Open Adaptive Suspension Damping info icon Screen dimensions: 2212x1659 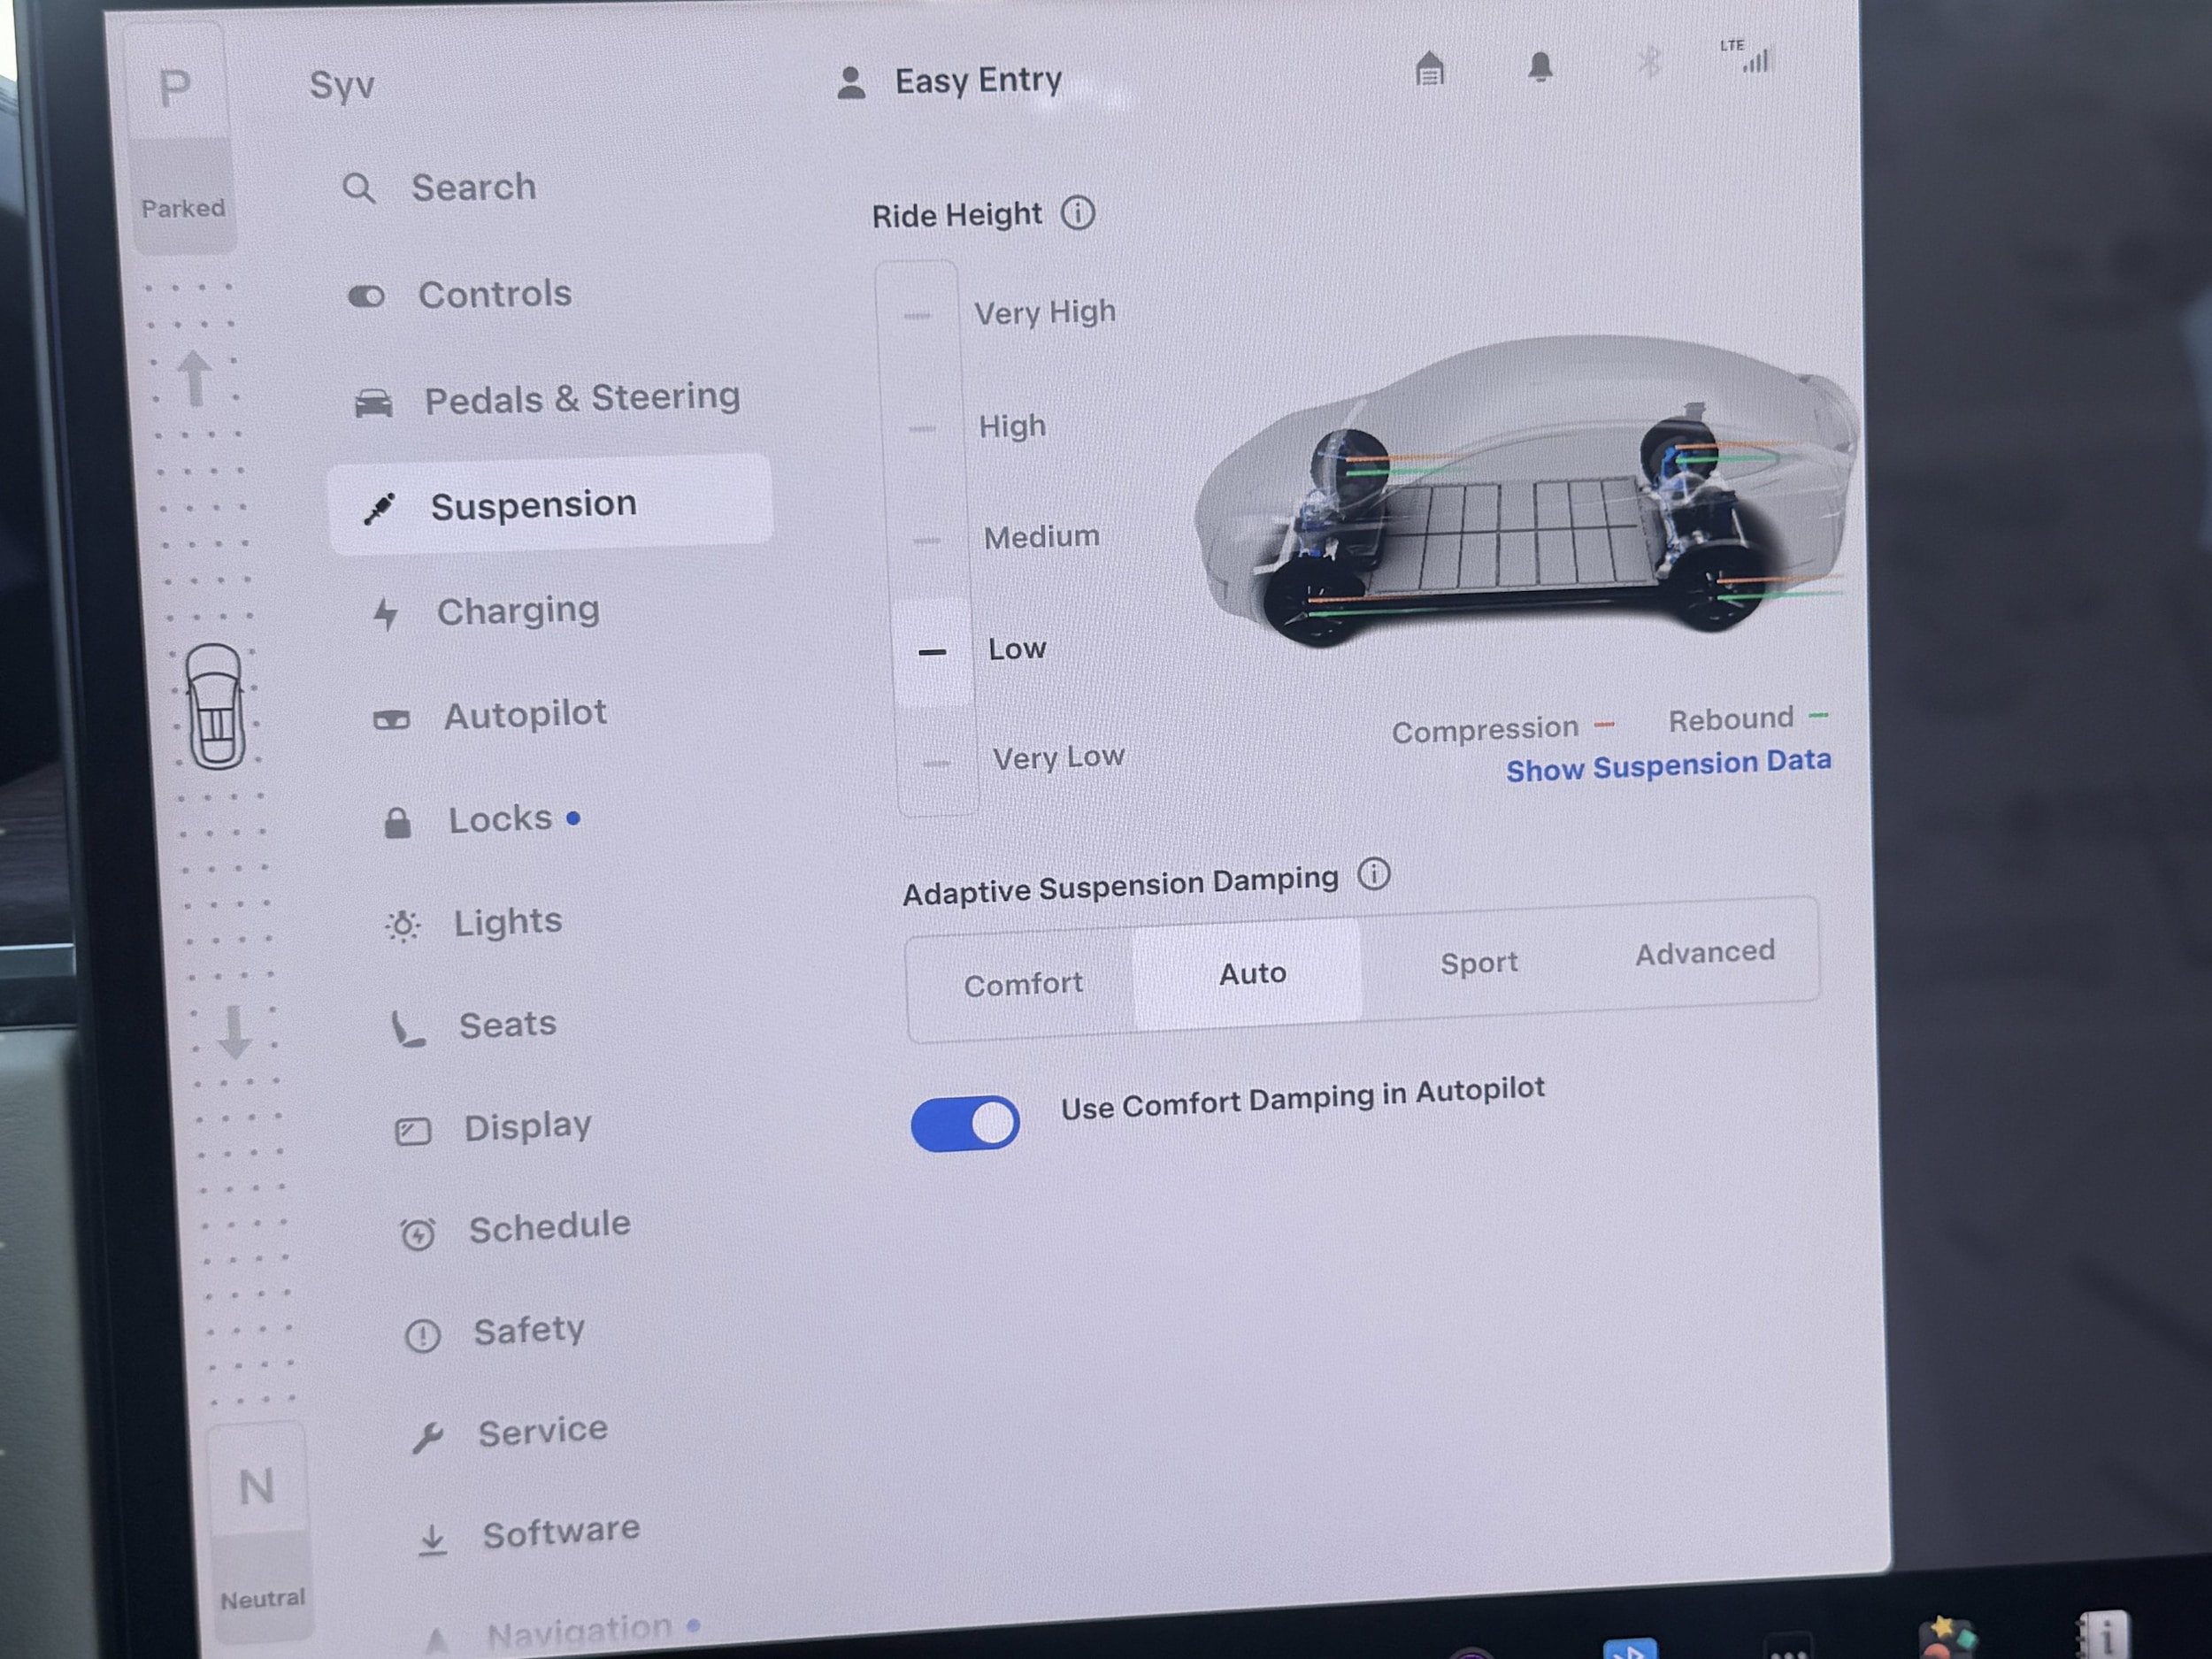coord(1374,875)
